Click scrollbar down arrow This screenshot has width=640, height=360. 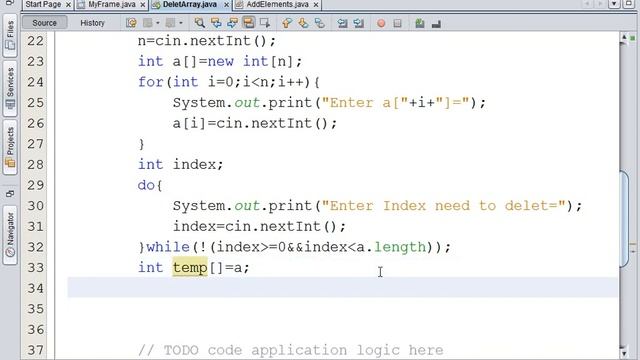[x=624, y=353]
